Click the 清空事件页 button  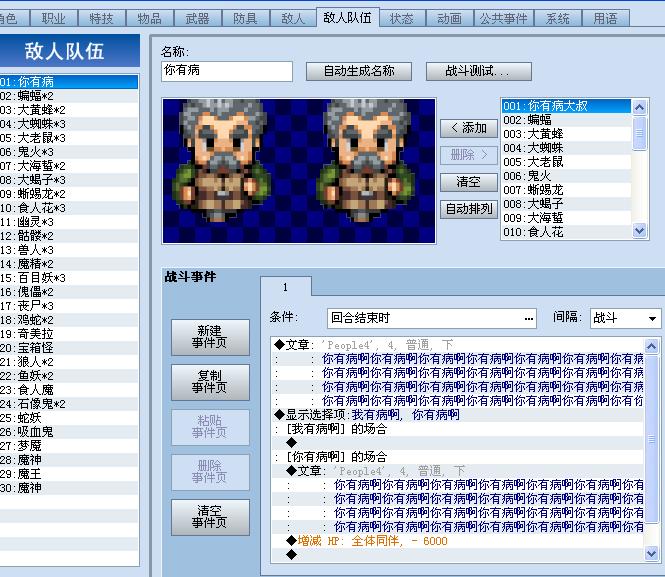pos(210,517)
